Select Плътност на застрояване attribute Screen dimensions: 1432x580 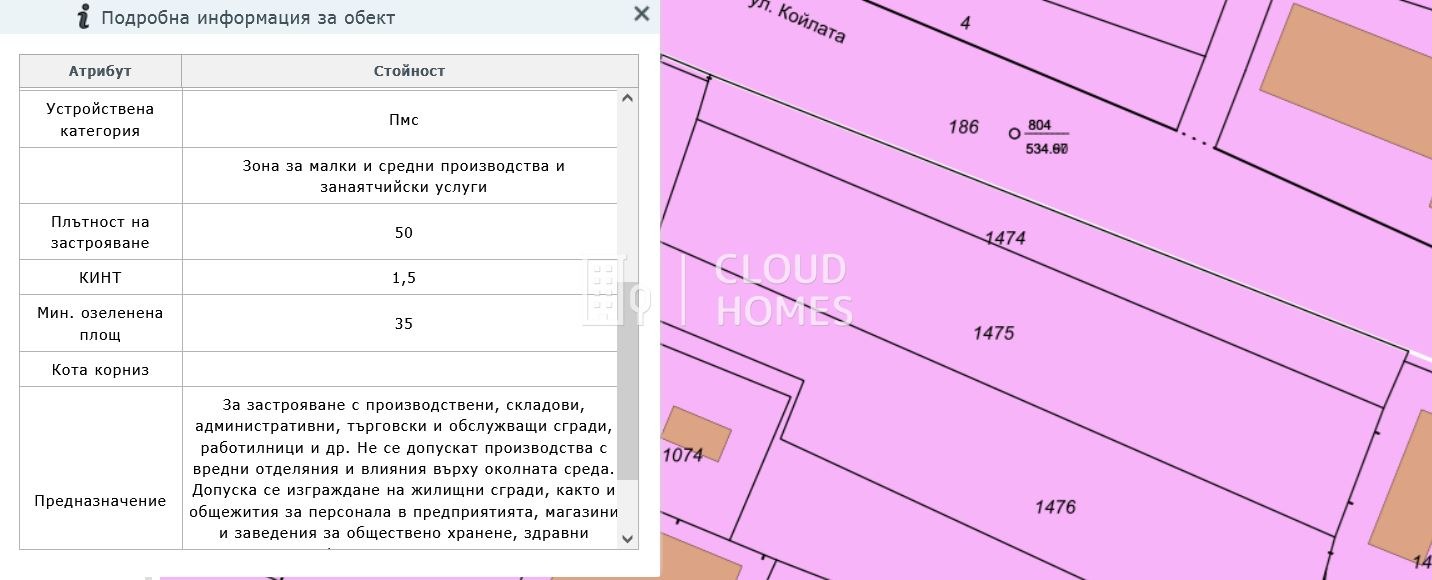(x=100, y=232)
